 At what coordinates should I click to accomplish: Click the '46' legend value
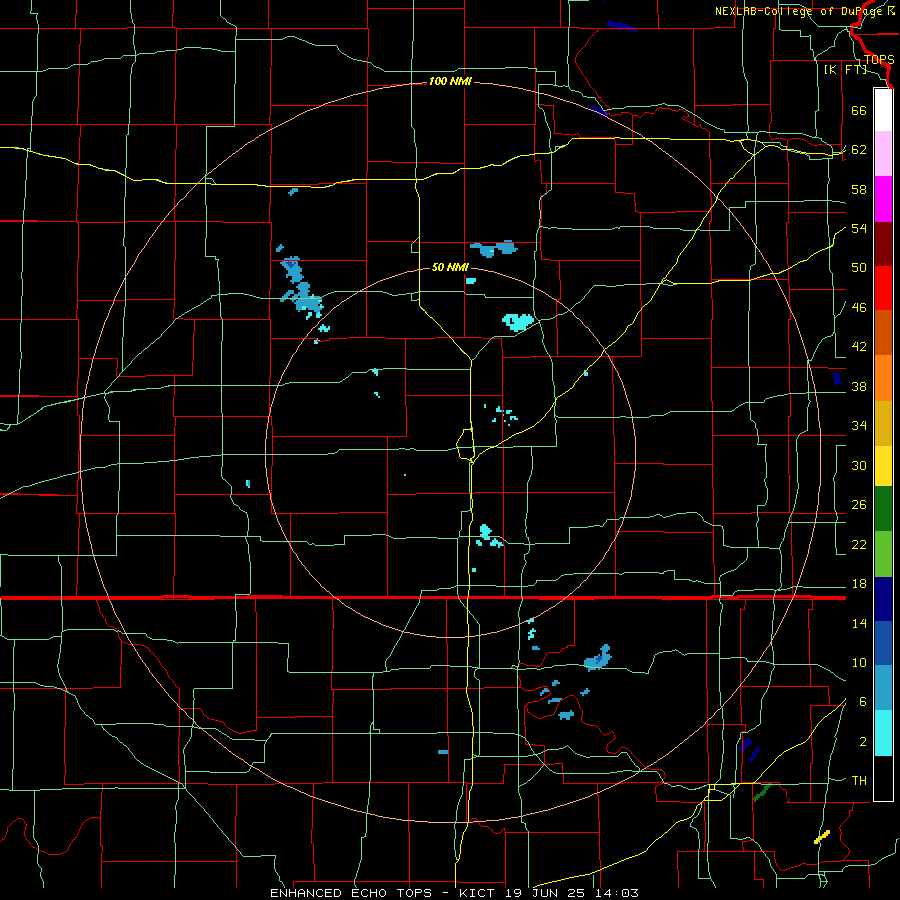(x=859, y=308)
